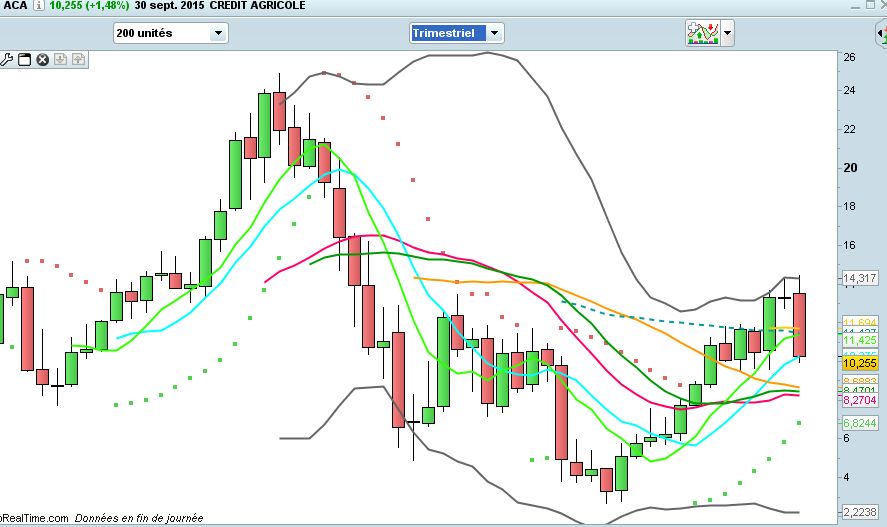887x527 pixels.
Task: Click the 11,694 orange axis label
Action: [x=860, y=322]
